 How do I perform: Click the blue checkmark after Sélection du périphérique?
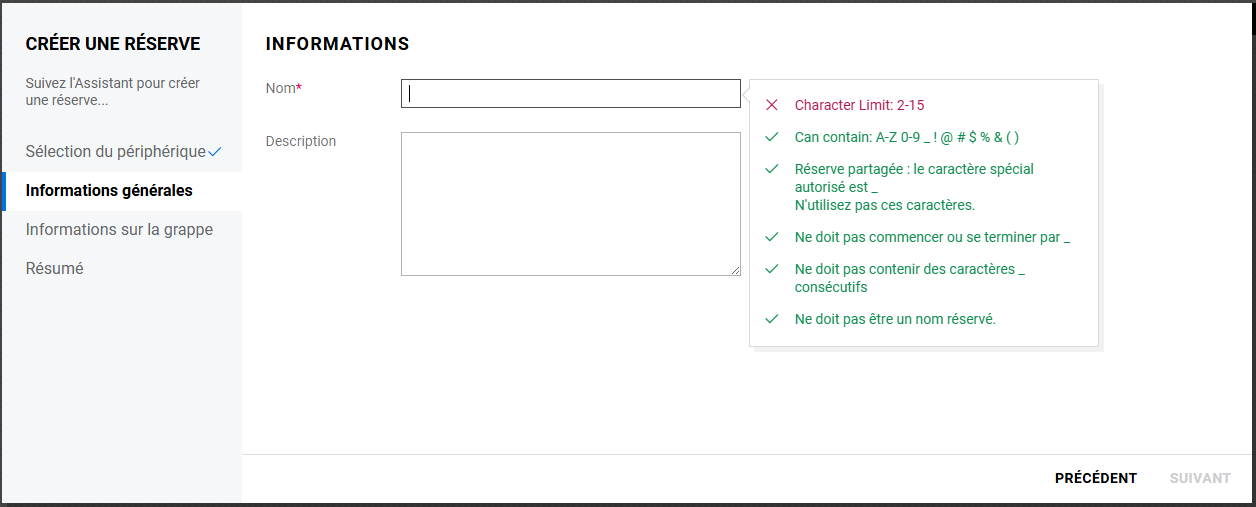tap(215, 152)
